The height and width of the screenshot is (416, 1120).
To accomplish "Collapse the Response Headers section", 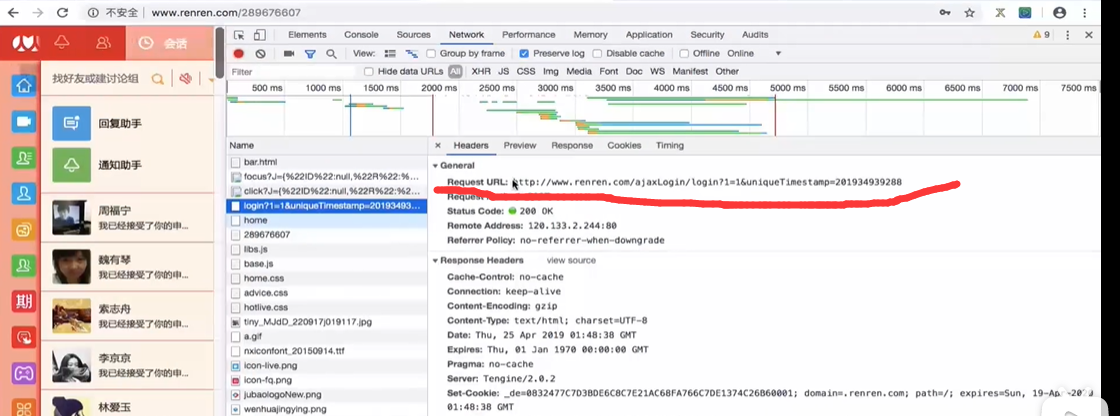I will coord(436,261).
